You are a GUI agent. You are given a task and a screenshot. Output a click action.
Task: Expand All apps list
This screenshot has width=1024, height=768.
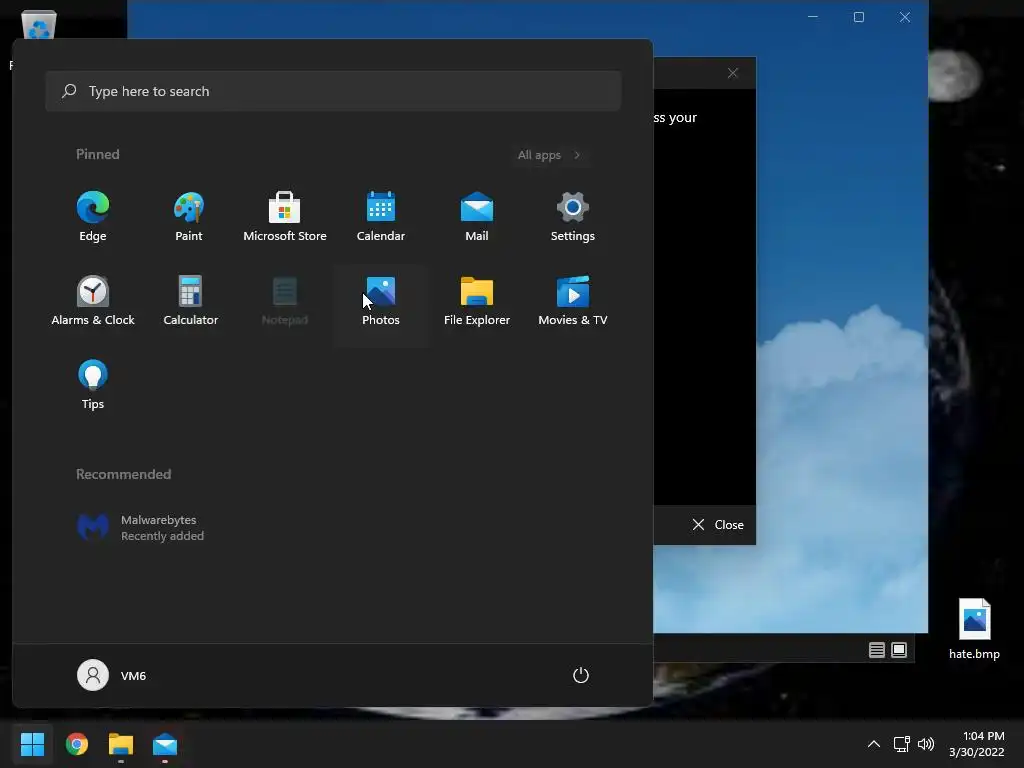pyautogui.click(x=549, y=155)
